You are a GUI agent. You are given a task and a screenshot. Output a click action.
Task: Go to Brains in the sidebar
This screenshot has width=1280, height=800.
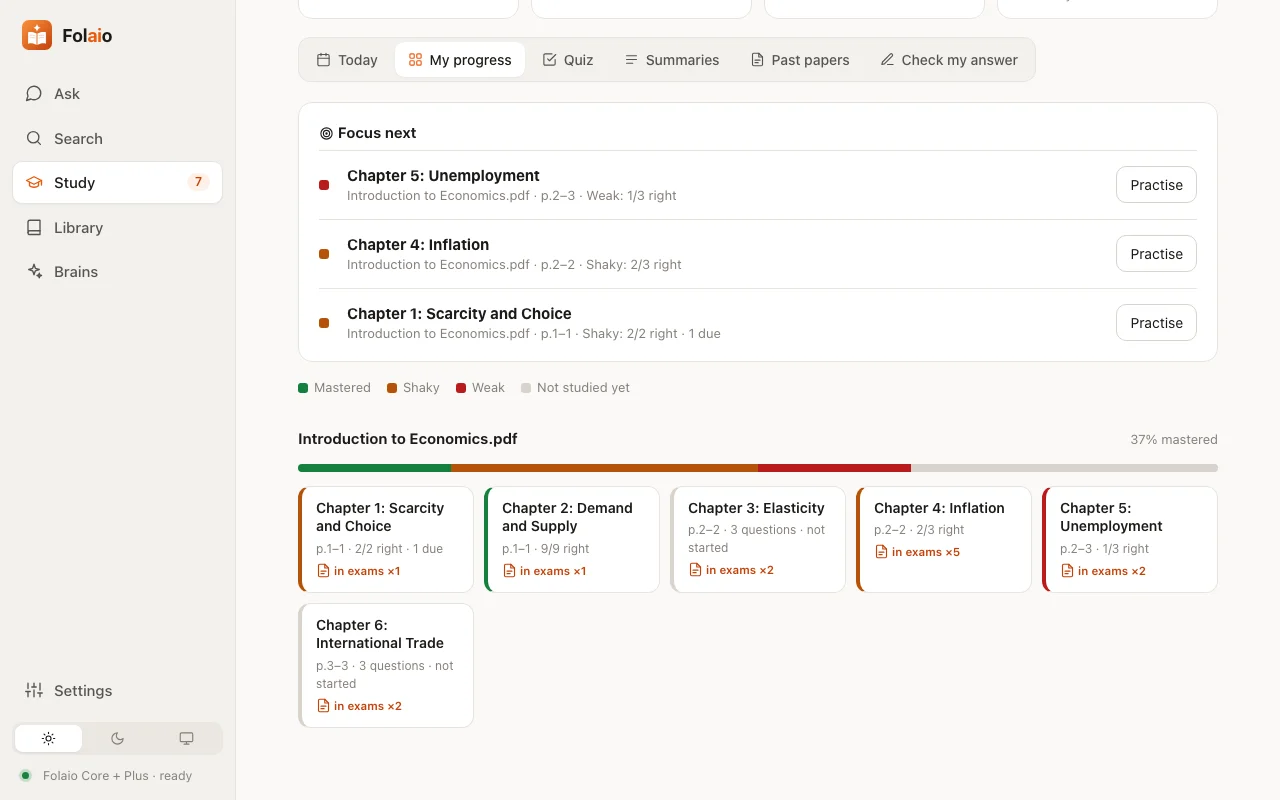[118, 272]
